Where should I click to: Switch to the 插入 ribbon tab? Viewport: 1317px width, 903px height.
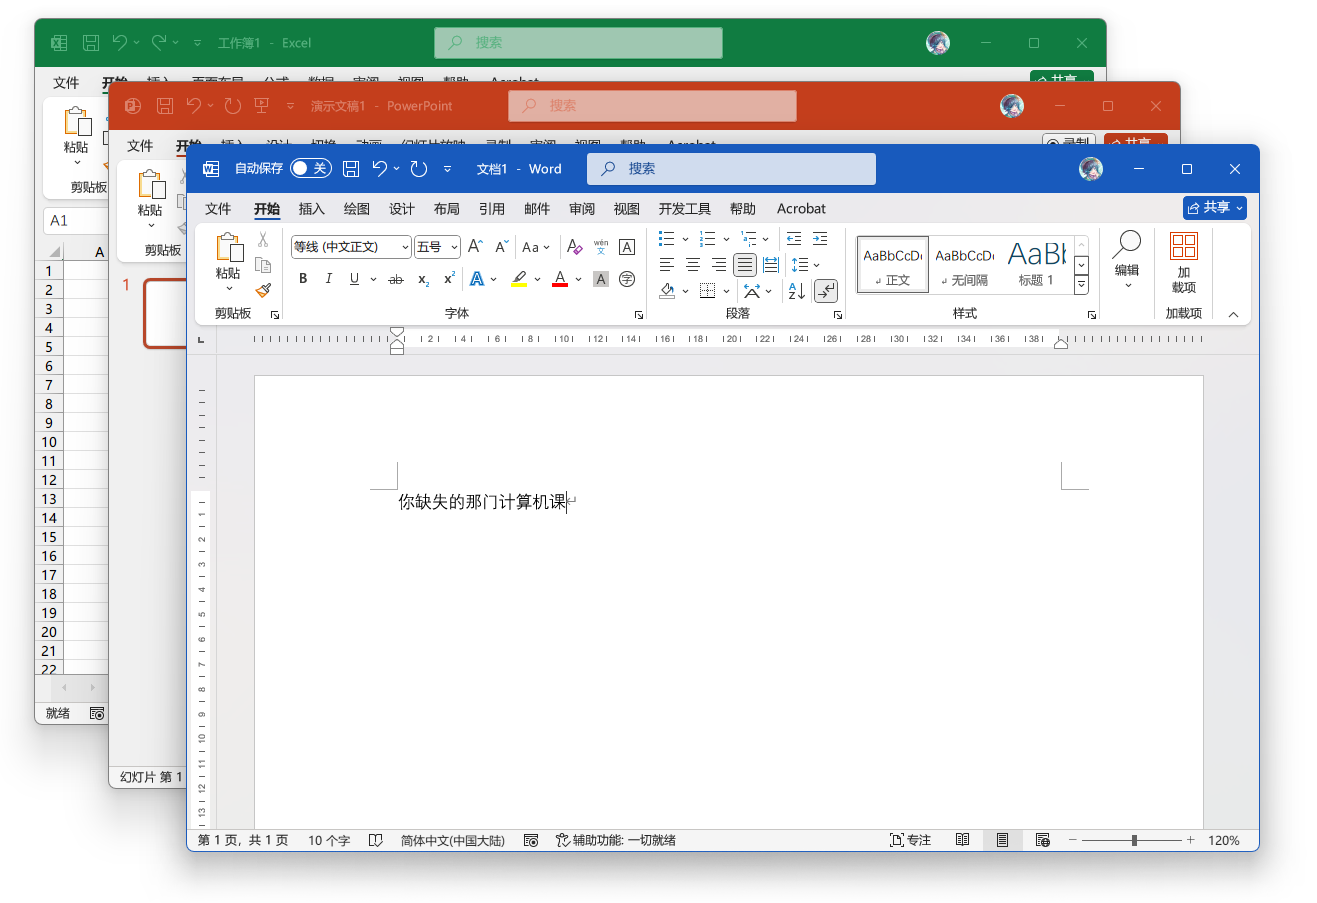[311, 209]
